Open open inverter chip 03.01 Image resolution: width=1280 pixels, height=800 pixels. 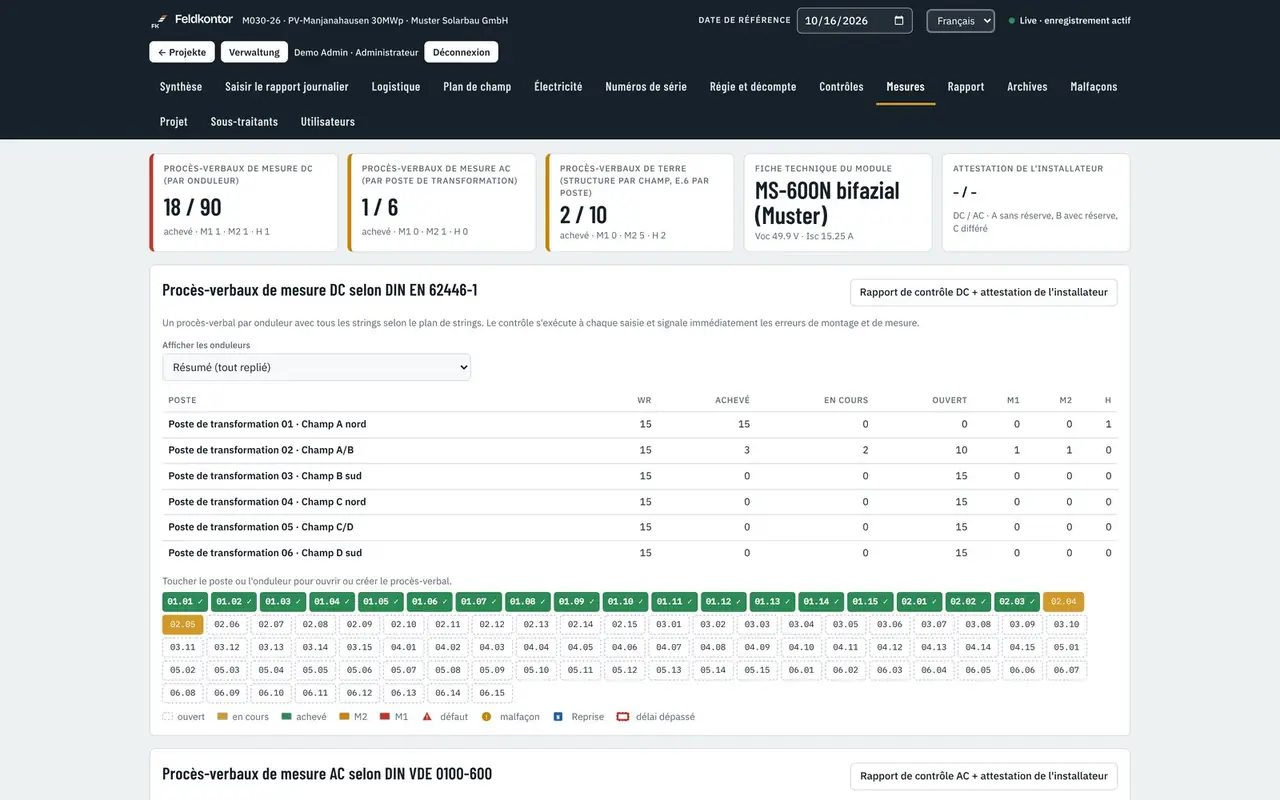(x=668, y=625)
